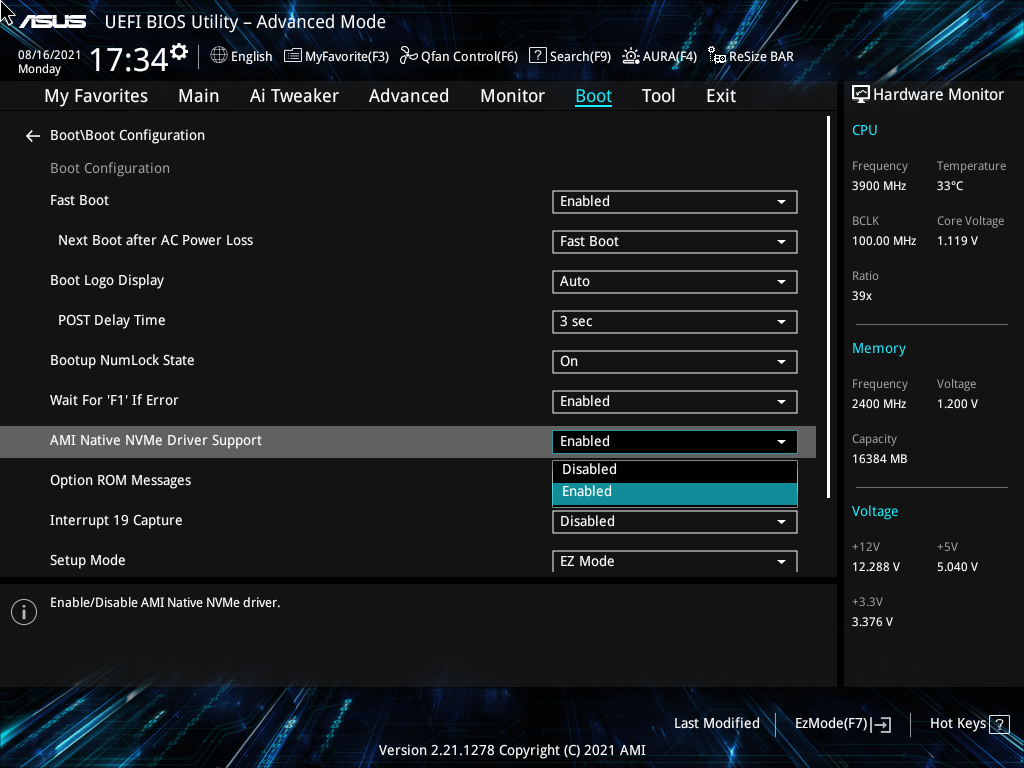Select AMI Native NVMe Driver Support label

[156, 441]
